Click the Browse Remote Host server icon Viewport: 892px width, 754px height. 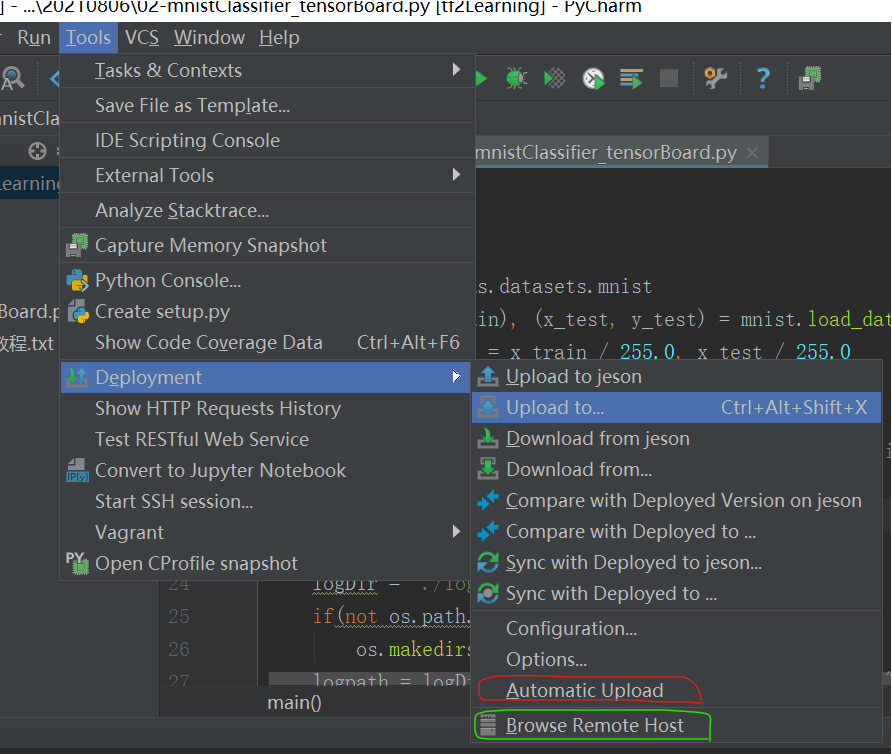(488, 725)
